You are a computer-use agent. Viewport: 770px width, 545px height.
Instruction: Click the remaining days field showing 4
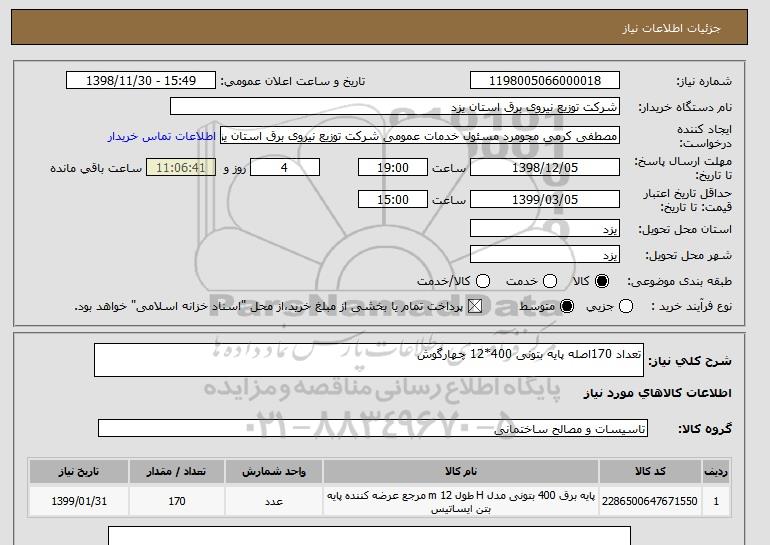tap(285, 167)
